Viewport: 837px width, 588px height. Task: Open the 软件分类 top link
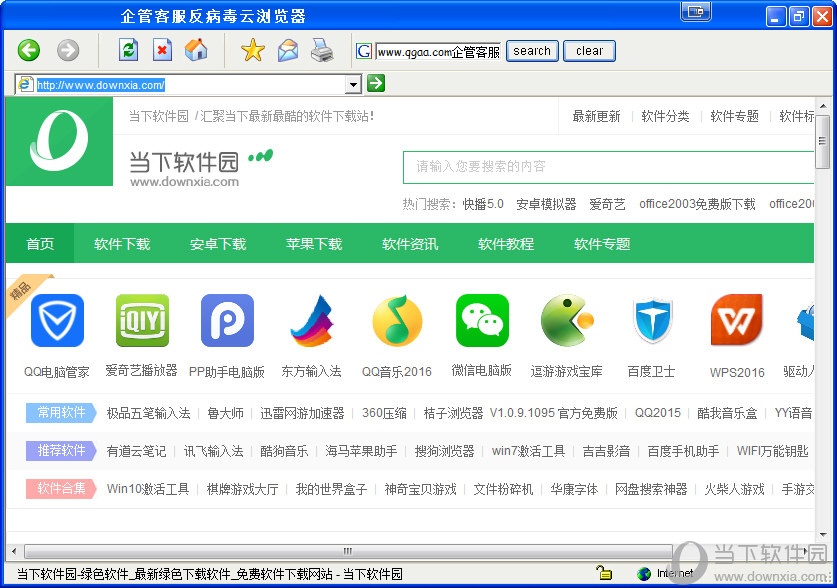(x=665, y=116)
